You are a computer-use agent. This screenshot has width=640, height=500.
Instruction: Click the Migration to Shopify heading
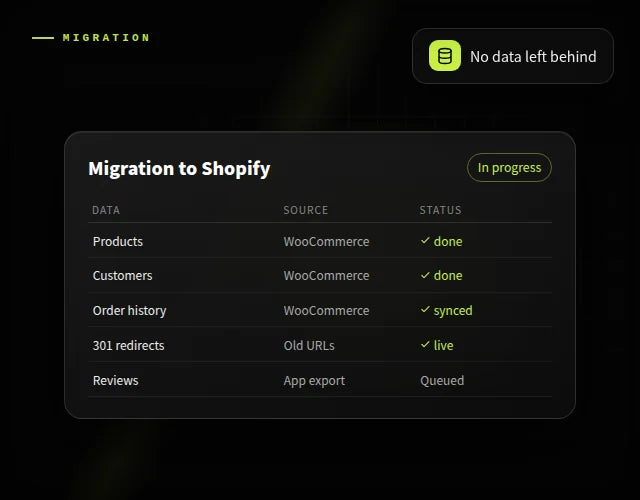click(x=179, y=169)
